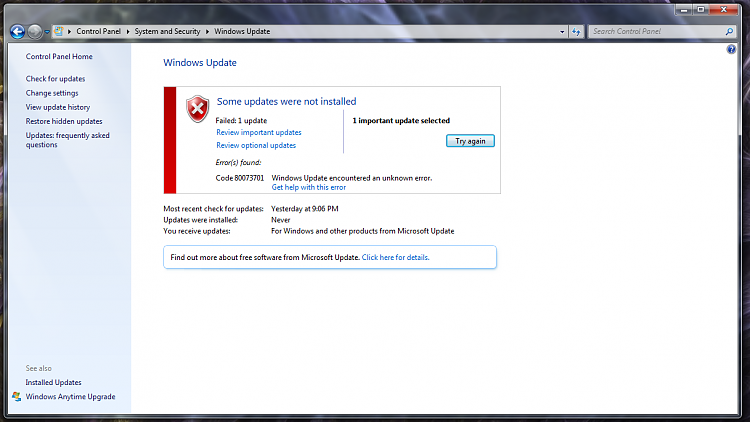Click the Some updates were not installed heading
Viewport: 750px width, 422px height.
click(x=287, y=101)
